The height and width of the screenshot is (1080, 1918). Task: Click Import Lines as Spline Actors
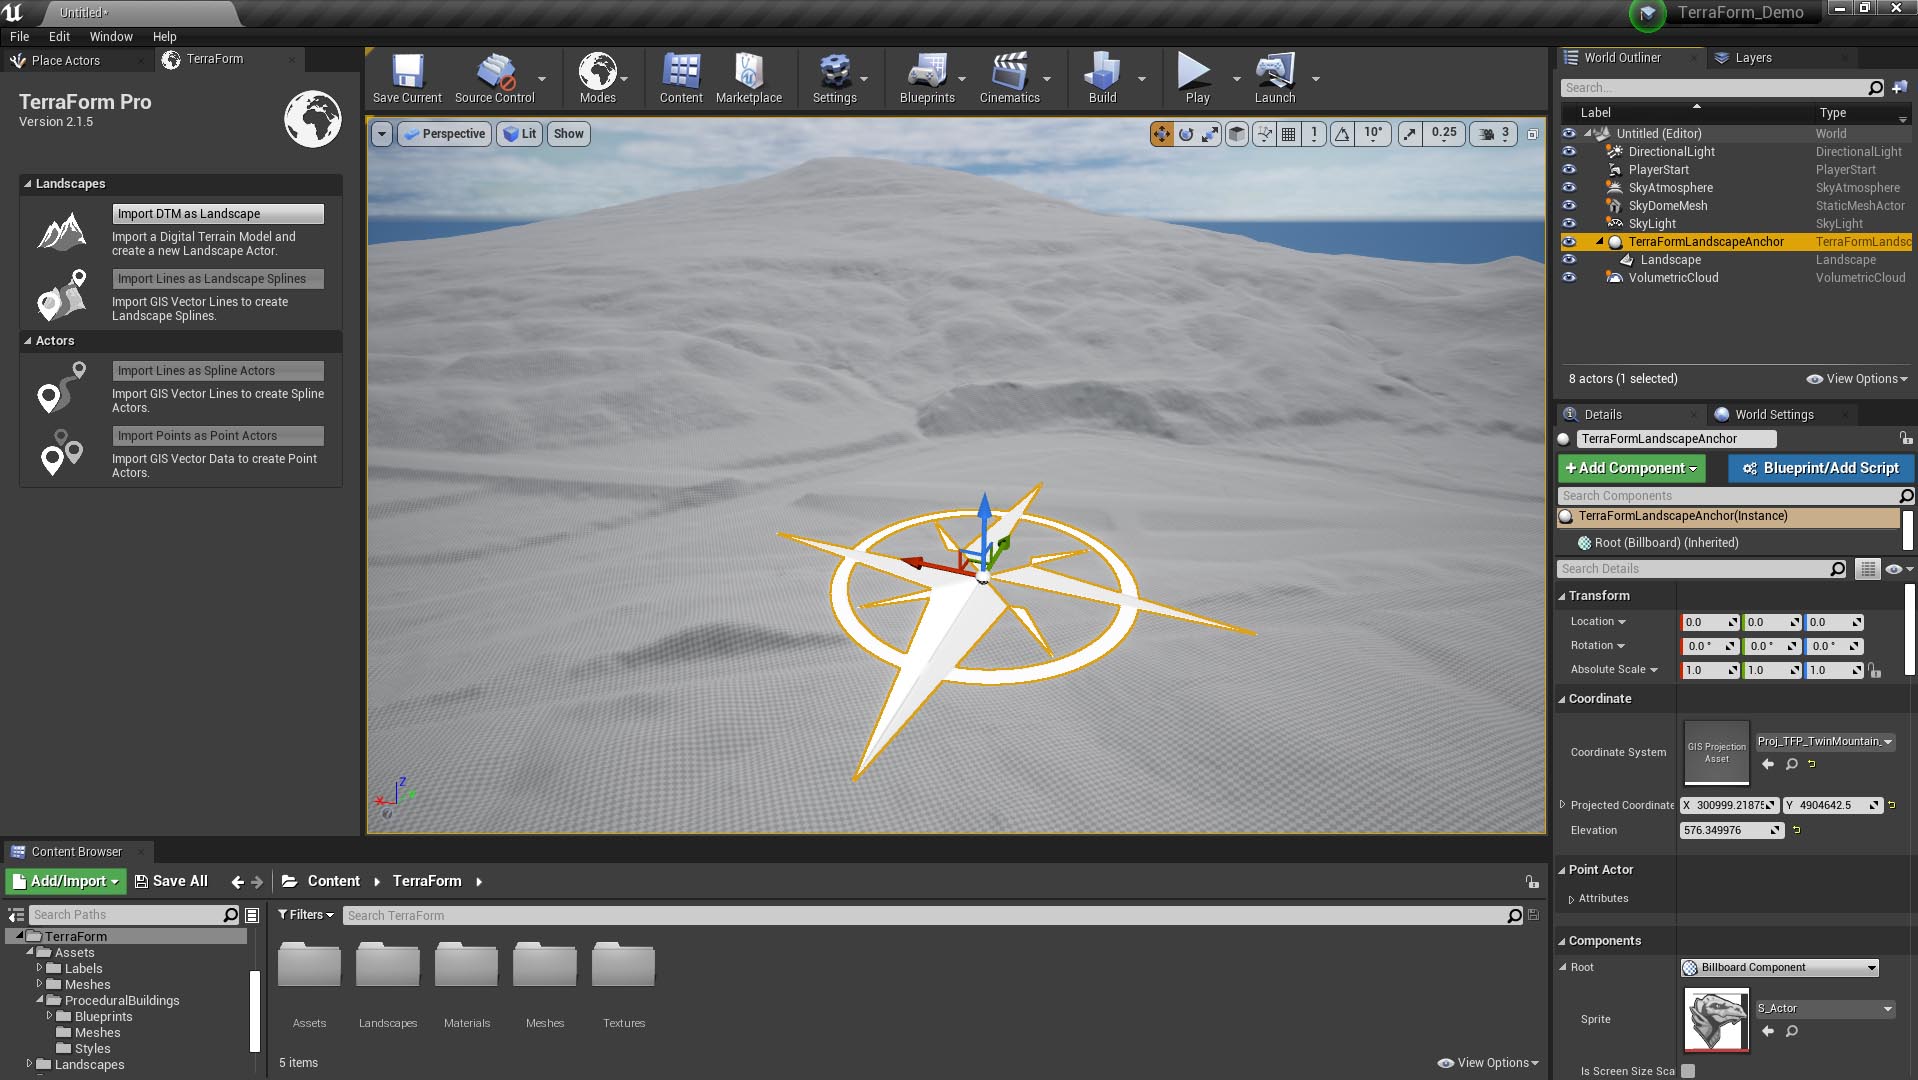218,371
